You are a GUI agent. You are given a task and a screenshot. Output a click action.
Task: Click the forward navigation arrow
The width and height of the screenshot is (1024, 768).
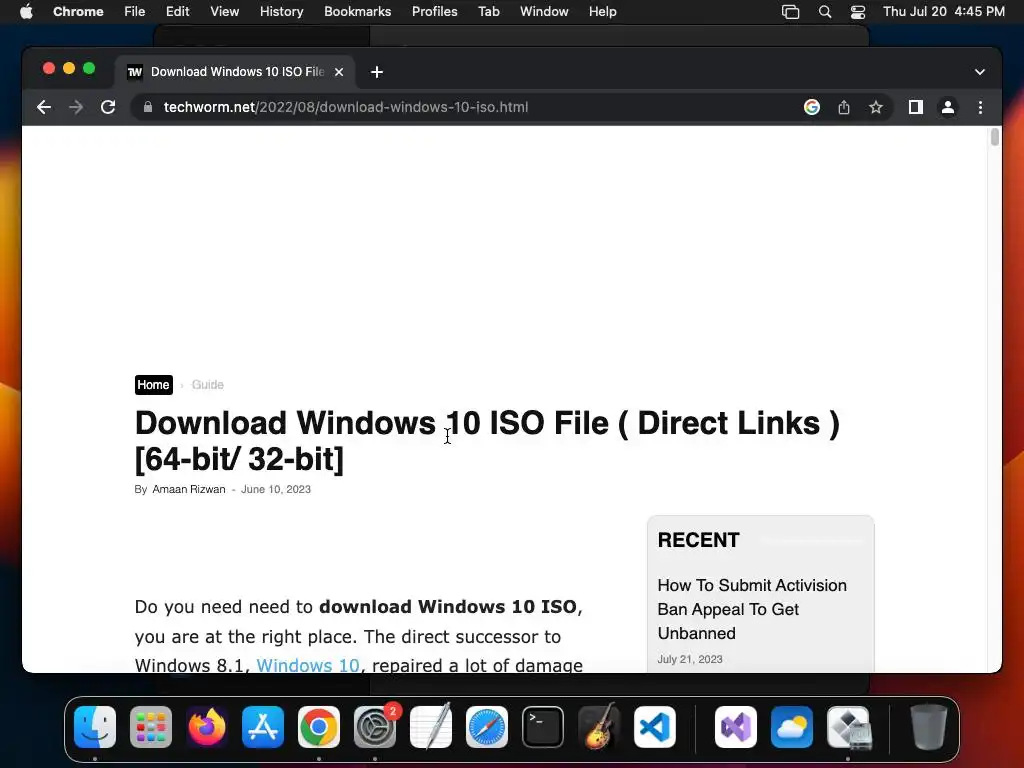tap(76, 107)
